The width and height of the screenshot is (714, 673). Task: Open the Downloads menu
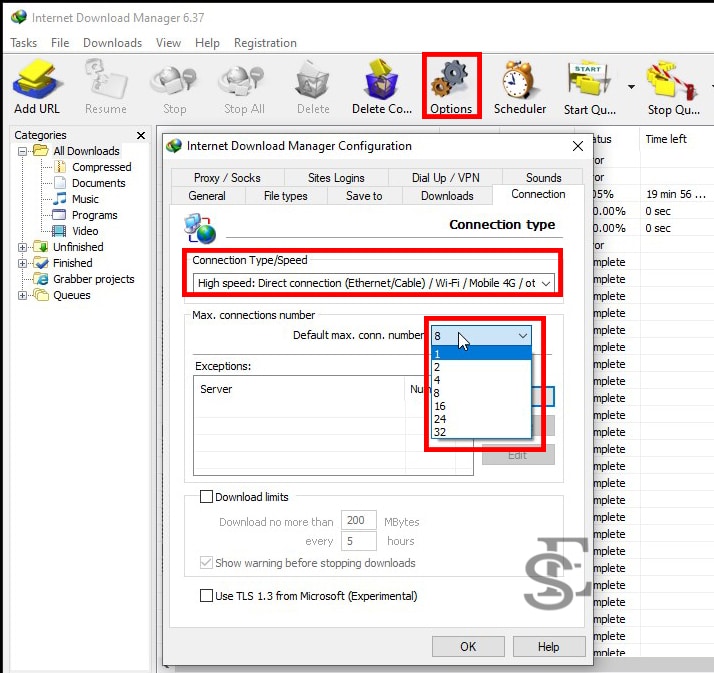(112, 43)
